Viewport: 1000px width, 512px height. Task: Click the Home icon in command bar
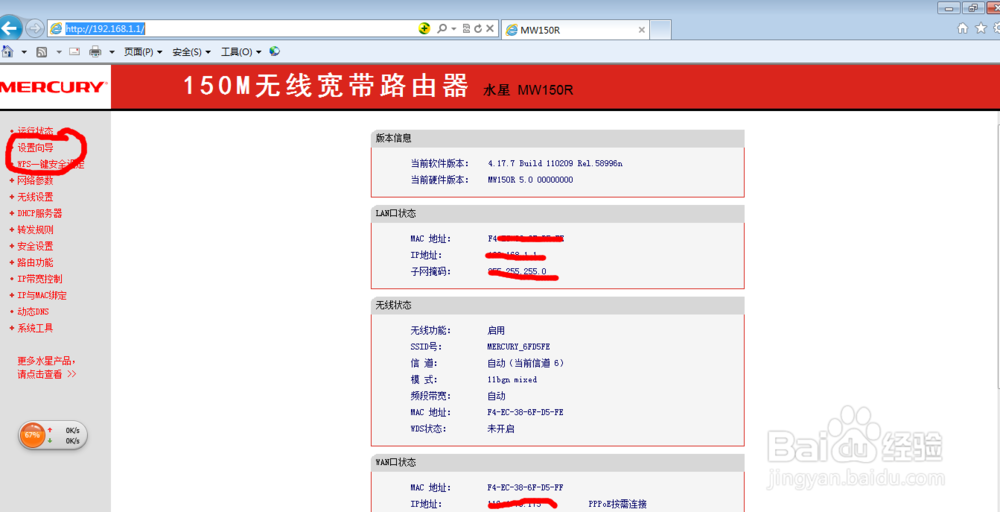8,52
